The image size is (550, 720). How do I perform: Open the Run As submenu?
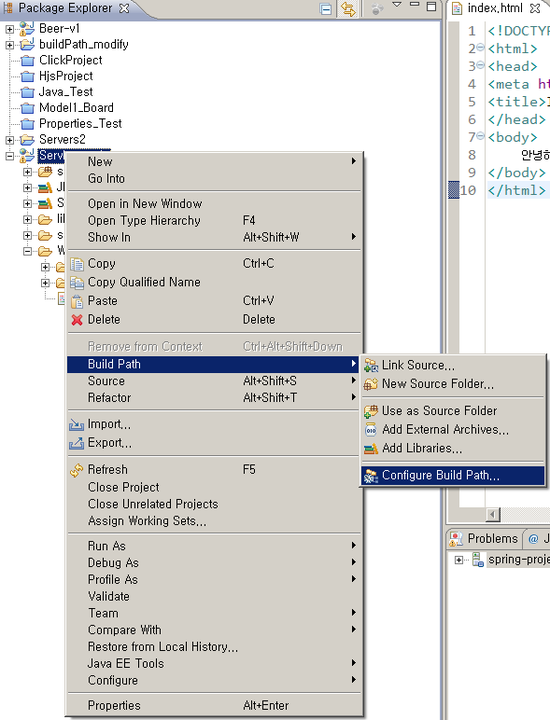point(213,546)
